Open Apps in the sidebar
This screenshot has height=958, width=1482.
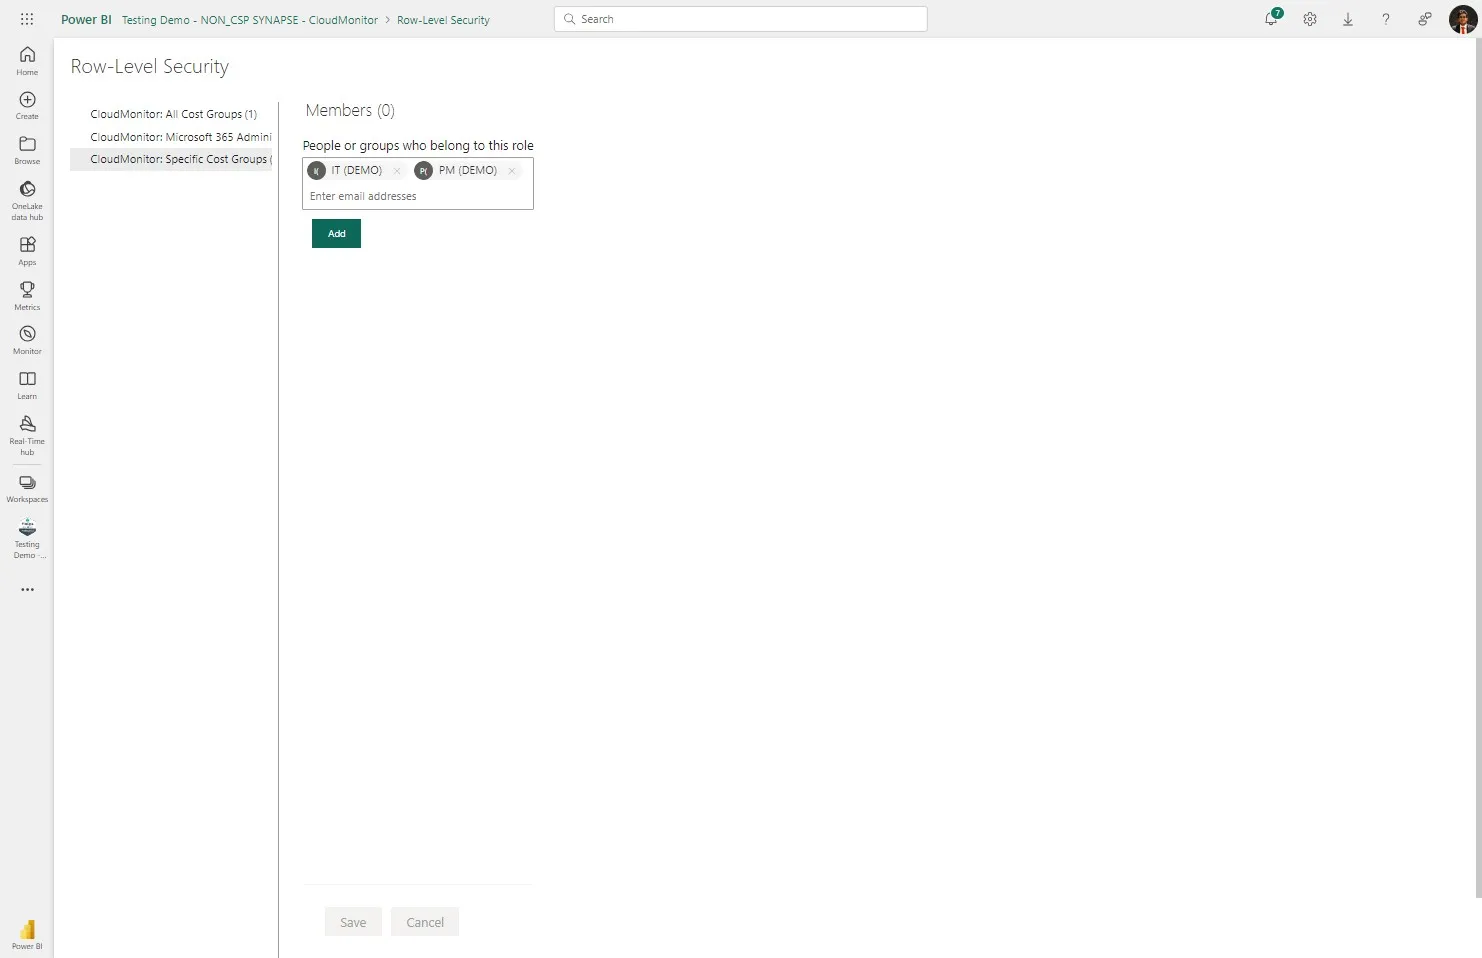click(27, 251)
